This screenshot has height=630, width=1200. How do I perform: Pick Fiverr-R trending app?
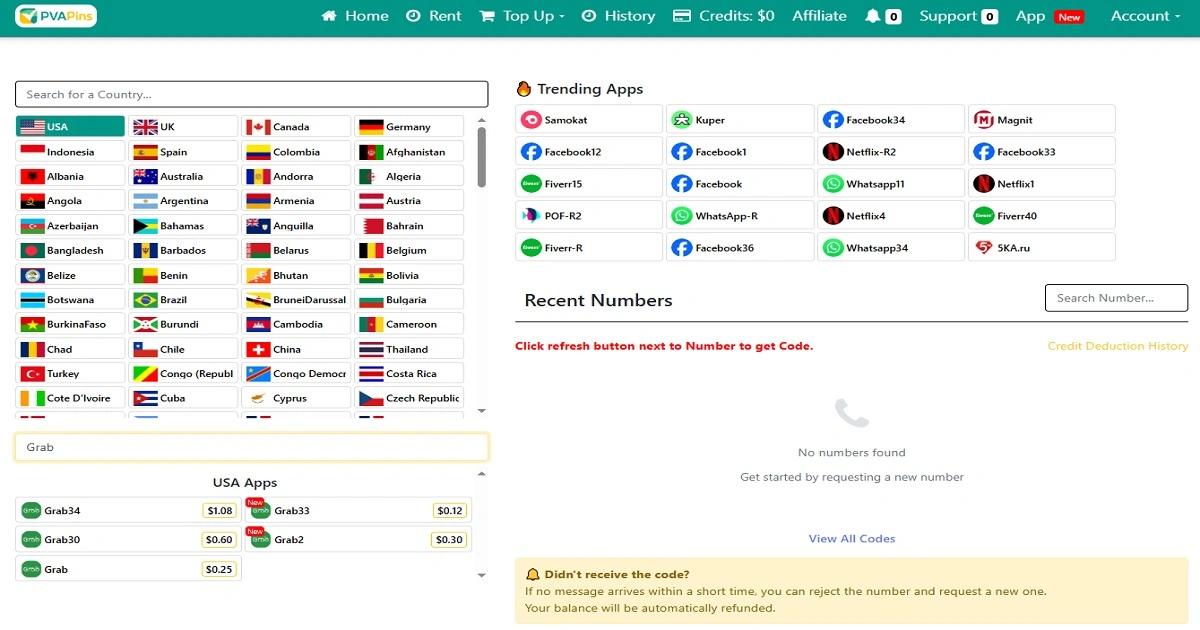tap(589, 247)
